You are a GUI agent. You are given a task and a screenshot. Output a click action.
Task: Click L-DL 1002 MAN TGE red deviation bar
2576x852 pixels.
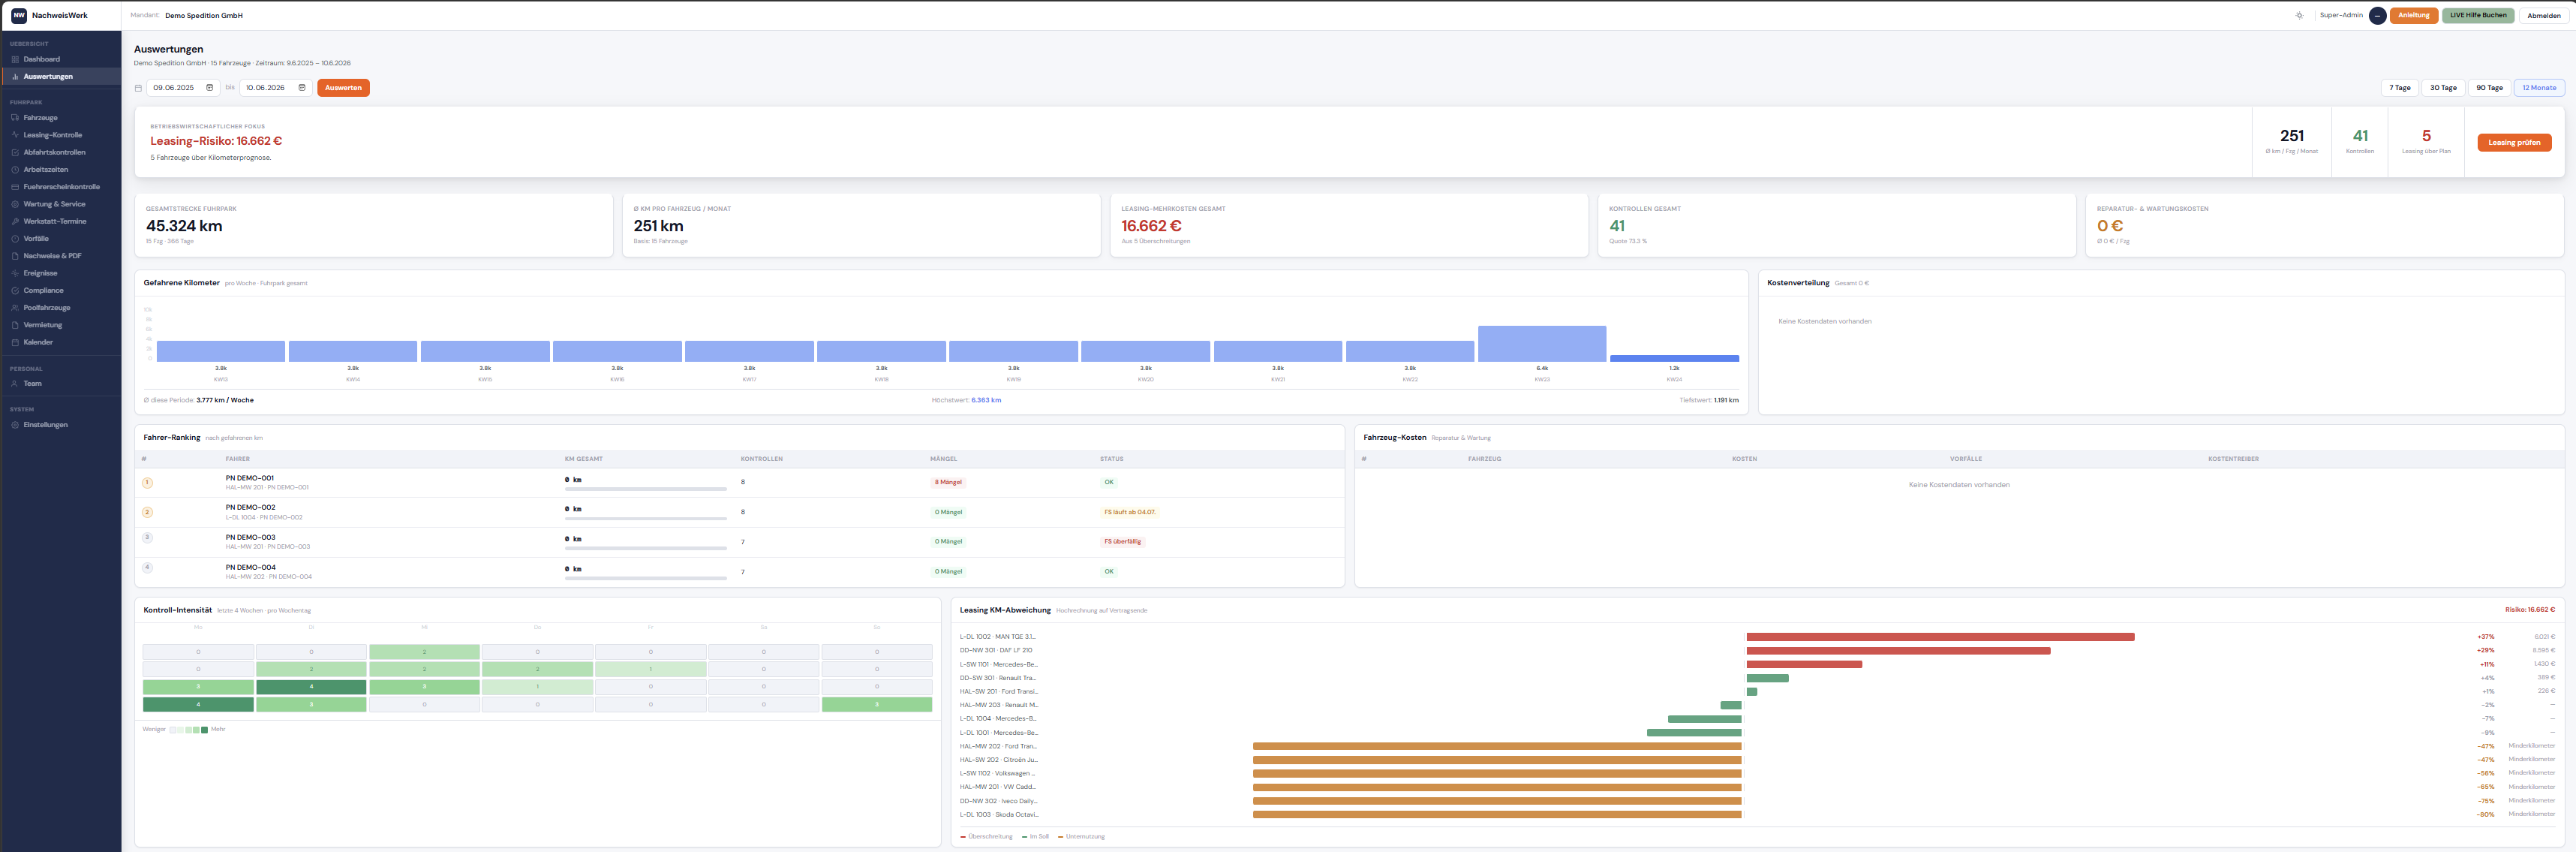tap(1940, 637)
